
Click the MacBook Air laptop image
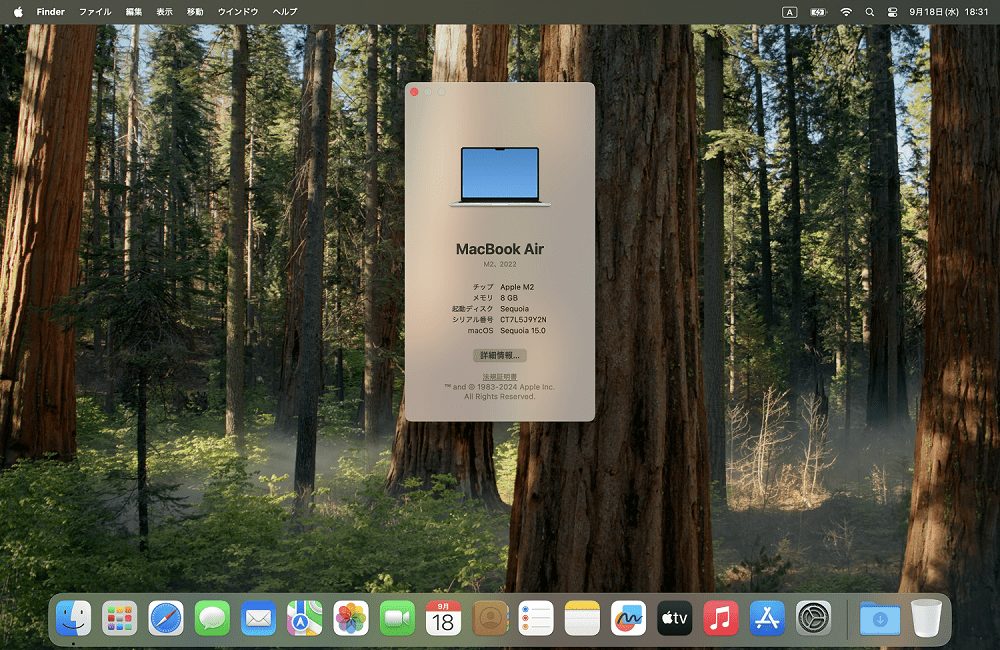[500, 177]
